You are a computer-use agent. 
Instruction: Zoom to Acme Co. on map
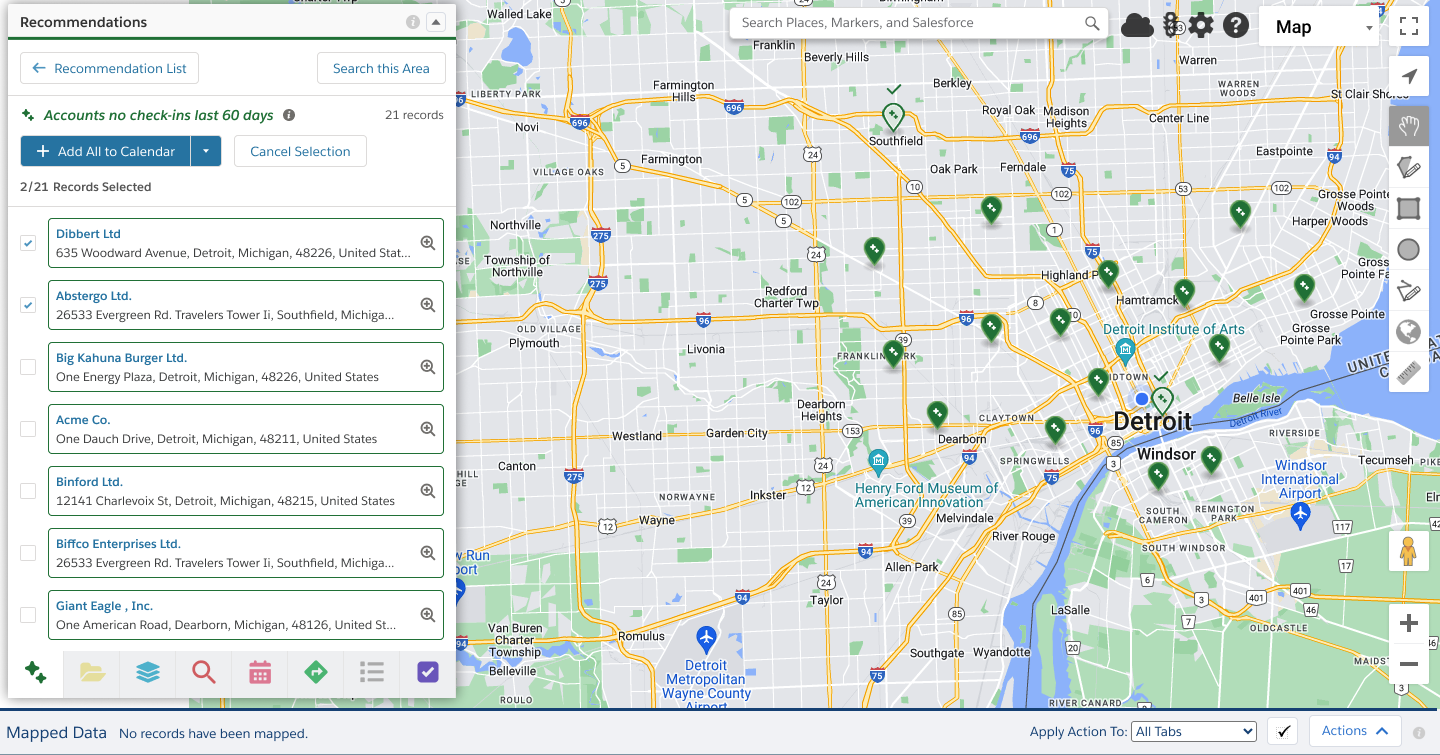[427, 429]
